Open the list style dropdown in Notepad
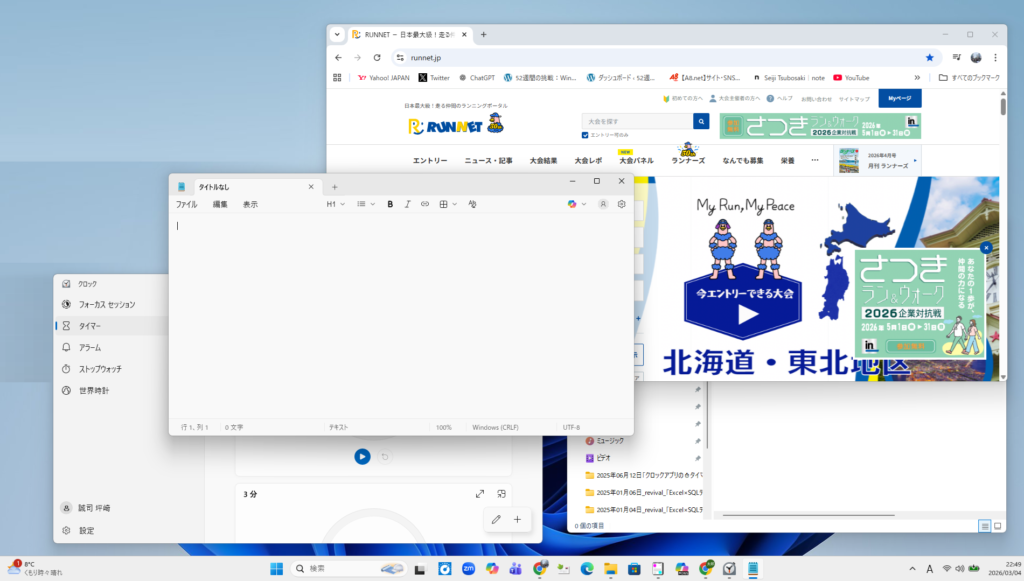 tap(366, 204)
